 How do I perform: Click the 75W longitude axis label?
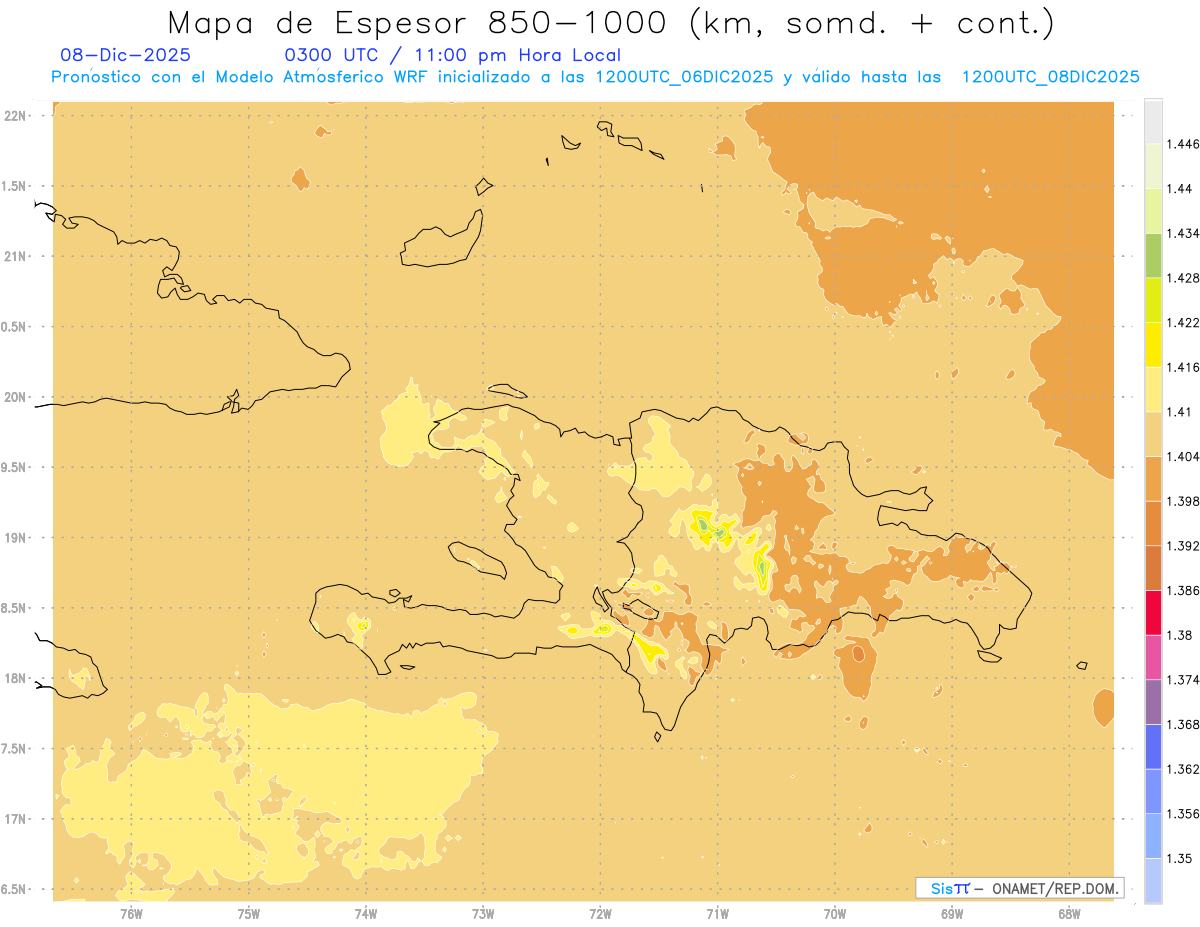point(248,914)
